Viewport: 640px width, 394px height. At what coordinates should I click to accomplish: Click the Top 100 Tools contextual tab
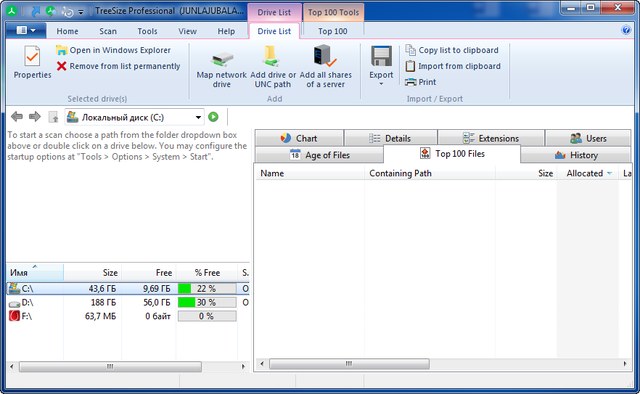coord(333,12)
